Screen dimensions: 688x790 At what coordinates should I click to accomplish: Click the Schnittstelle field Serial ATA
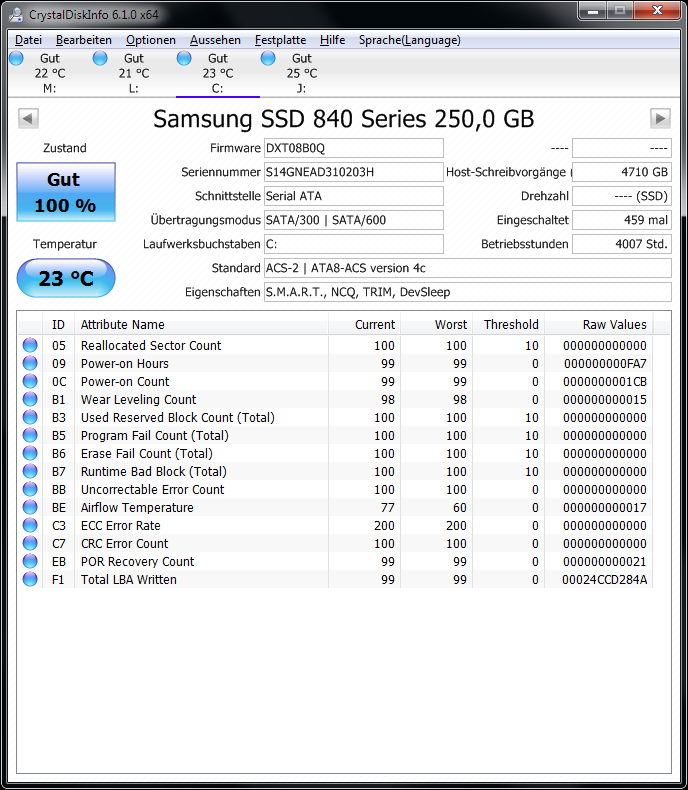coord(354,196)
